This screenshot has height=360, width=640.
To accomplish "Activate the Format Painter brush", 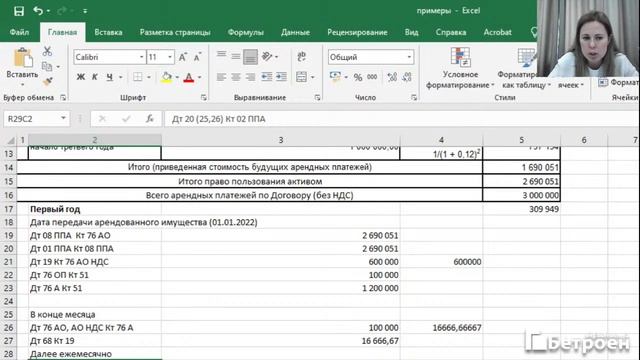I will click(47, 81).
